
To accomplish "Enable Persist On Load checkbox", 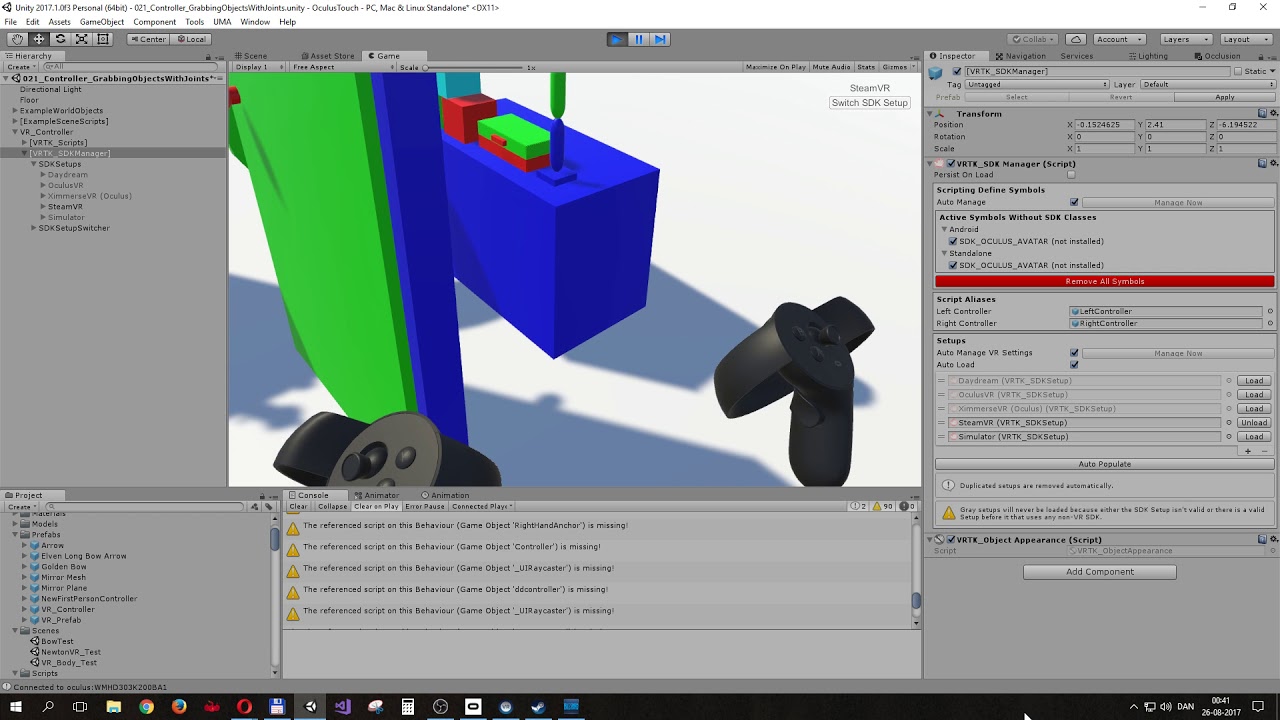I will pos(1071,175).
